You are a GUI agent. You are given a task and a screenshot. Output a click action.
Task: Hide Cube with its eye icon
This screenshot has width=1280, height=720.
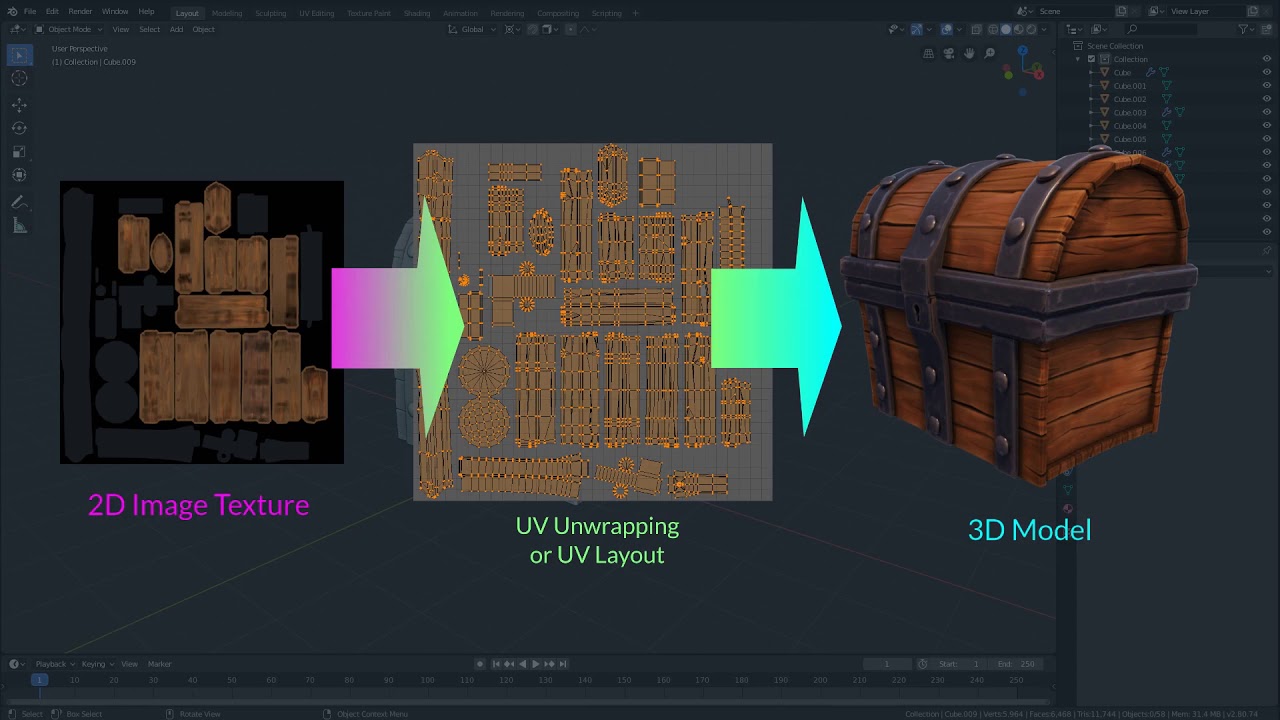pyautogui.click(x=1267, y=72)
